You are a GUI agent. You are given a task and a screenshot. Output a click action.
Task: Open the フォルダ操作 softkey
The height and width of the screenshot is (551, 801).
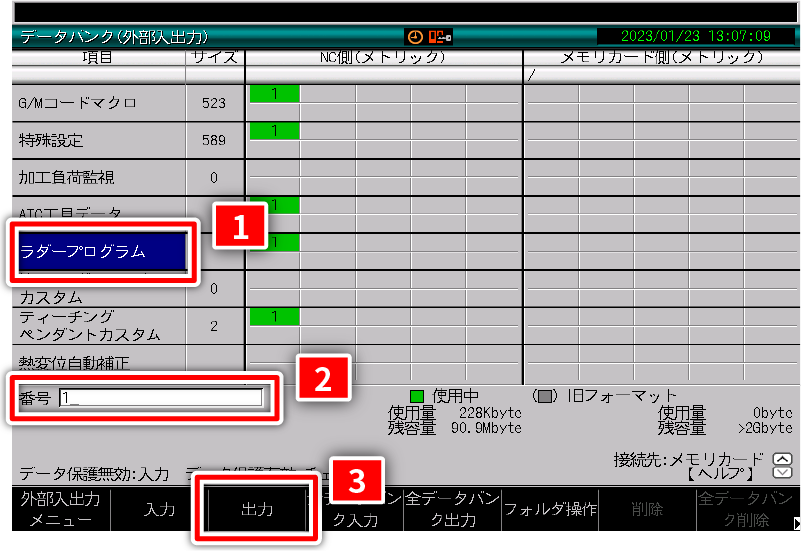pos(550,509)
